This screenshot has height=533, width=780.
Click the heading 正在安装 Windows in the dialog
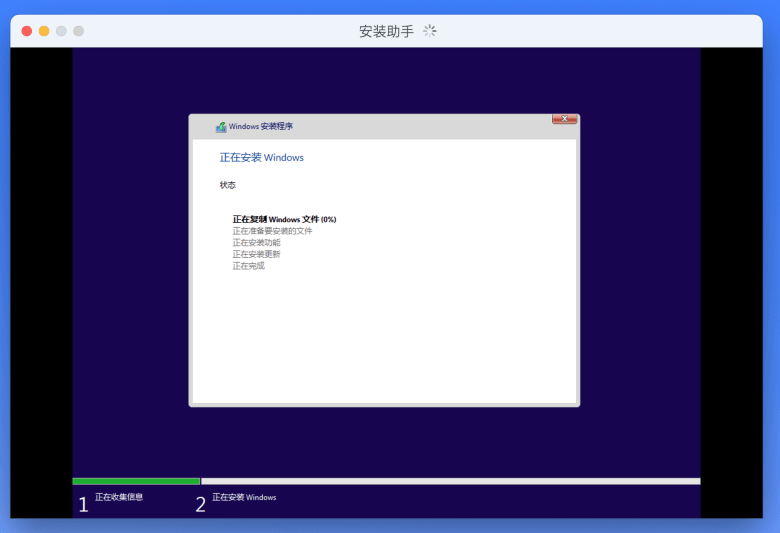coord(262,157)
